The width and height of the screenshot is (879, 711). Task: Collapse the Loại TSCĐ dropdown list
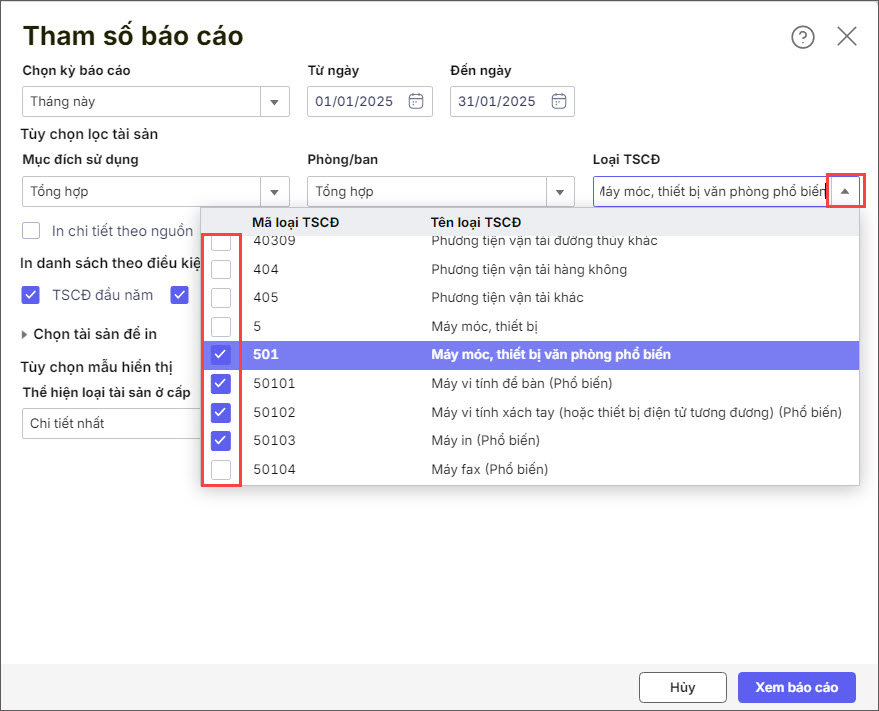pyautogui.click(x=845, y=191)
